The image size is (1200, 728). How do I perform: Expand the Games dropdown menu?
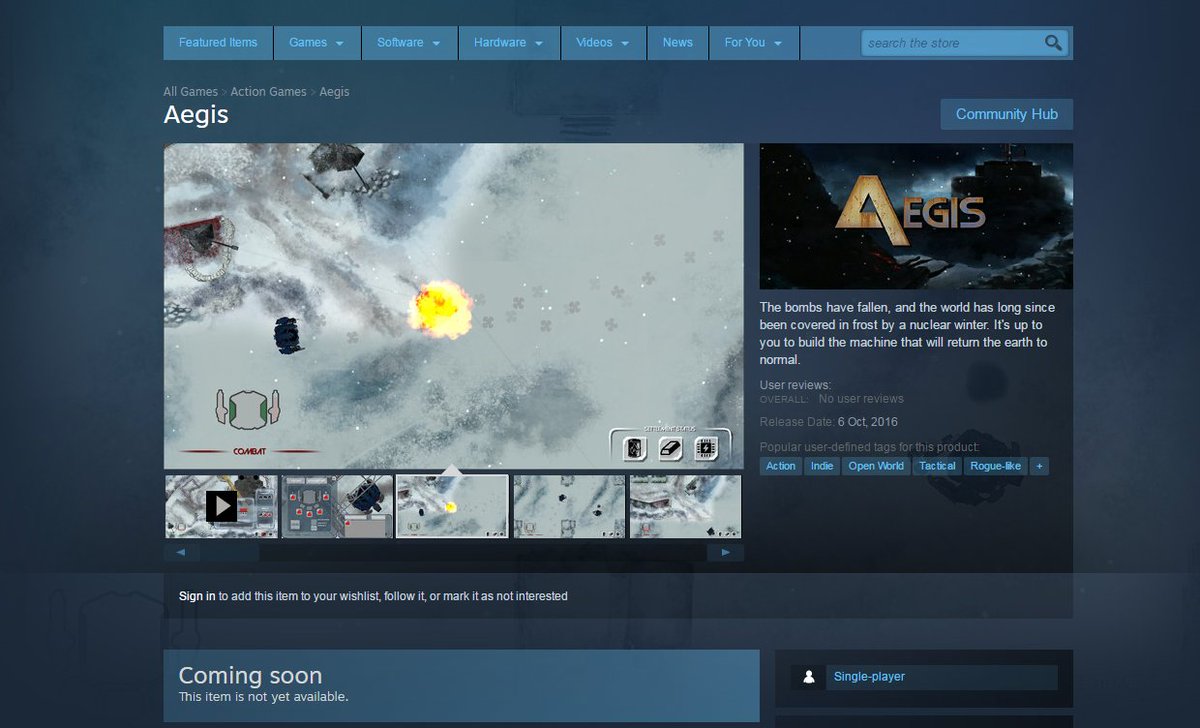pos(317,43)
